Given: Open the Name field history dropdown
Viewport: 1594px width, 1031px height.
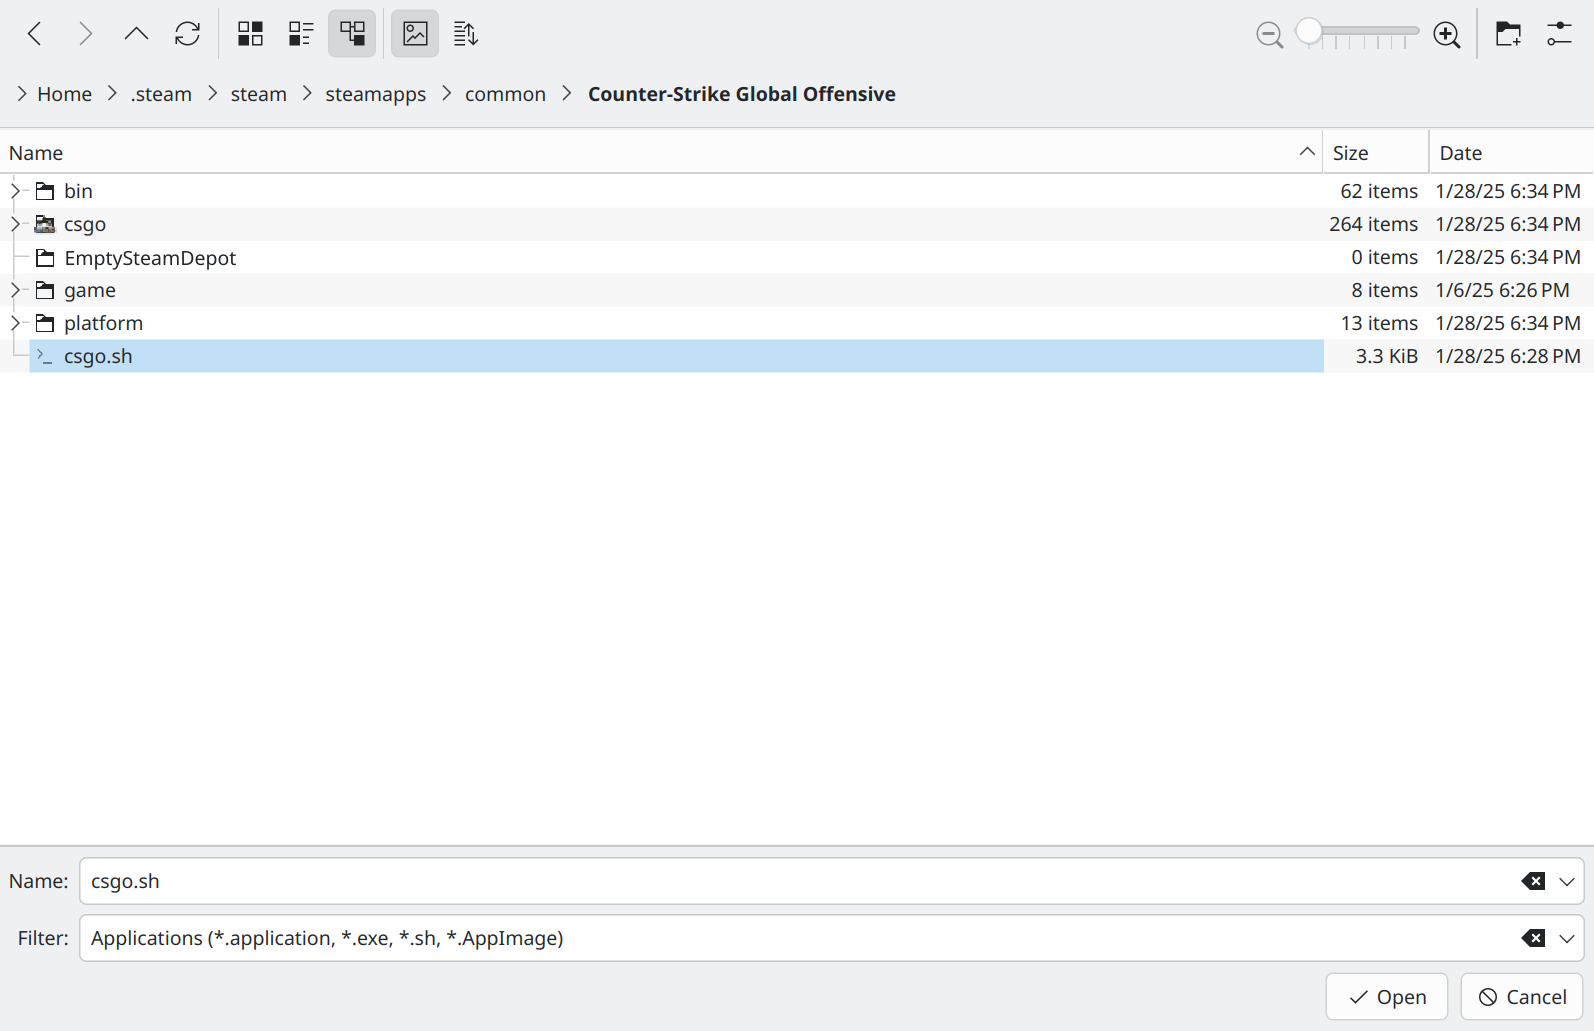Looking at the screenshot, I should coord(1567,881).
